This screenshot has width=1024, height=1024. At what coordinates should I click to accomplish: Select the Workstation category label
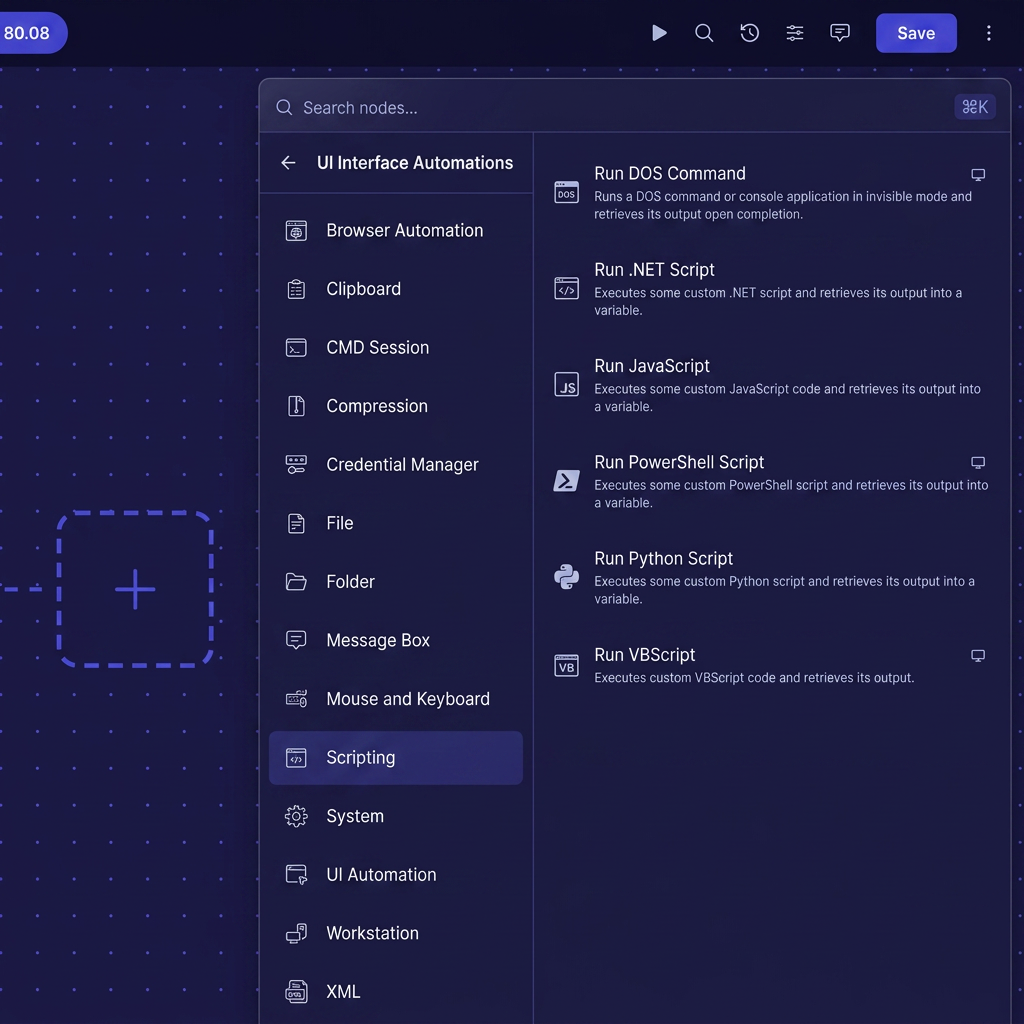tap(372, 933)
